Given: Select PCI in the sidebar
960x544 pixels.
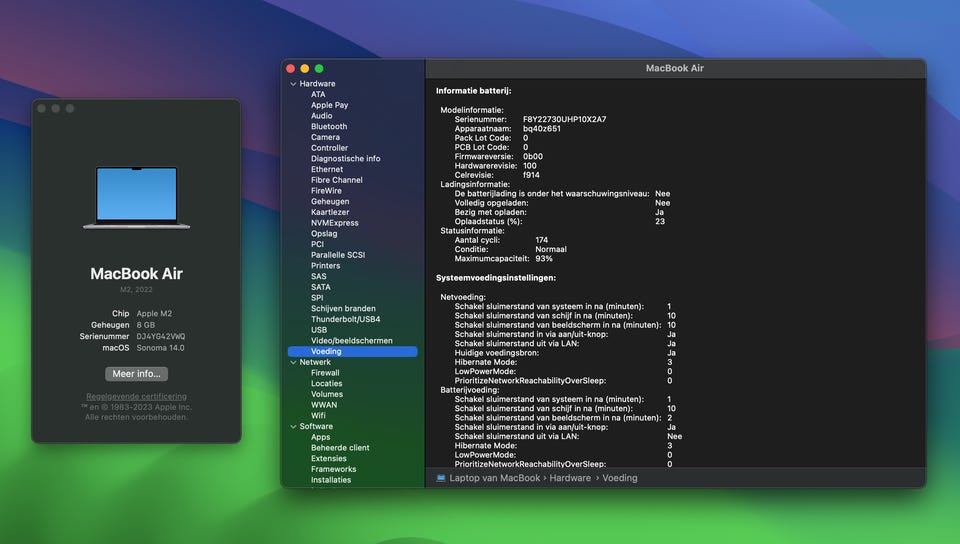Looking at the screenshot, I should pos(317,244).
